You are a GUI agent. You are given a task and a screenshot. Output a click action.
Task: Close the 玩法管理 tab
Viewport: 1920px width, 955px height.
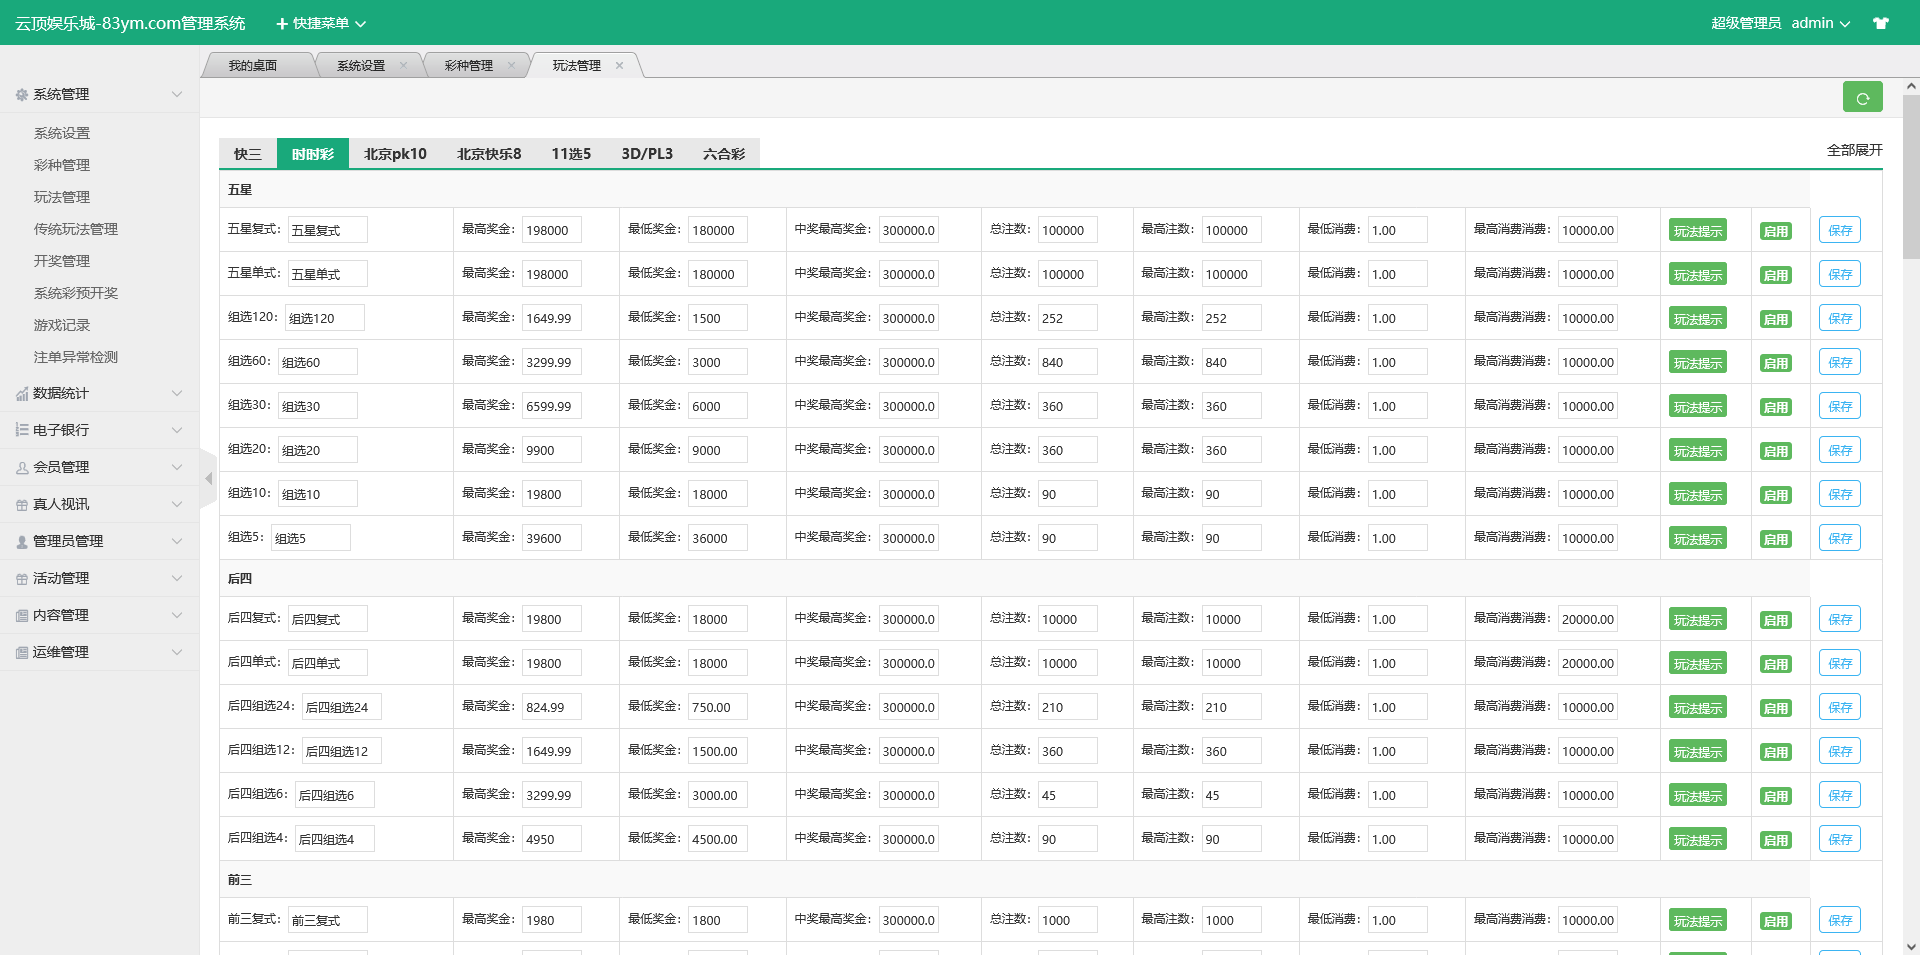pyautogui.click(x=619, y=66)
